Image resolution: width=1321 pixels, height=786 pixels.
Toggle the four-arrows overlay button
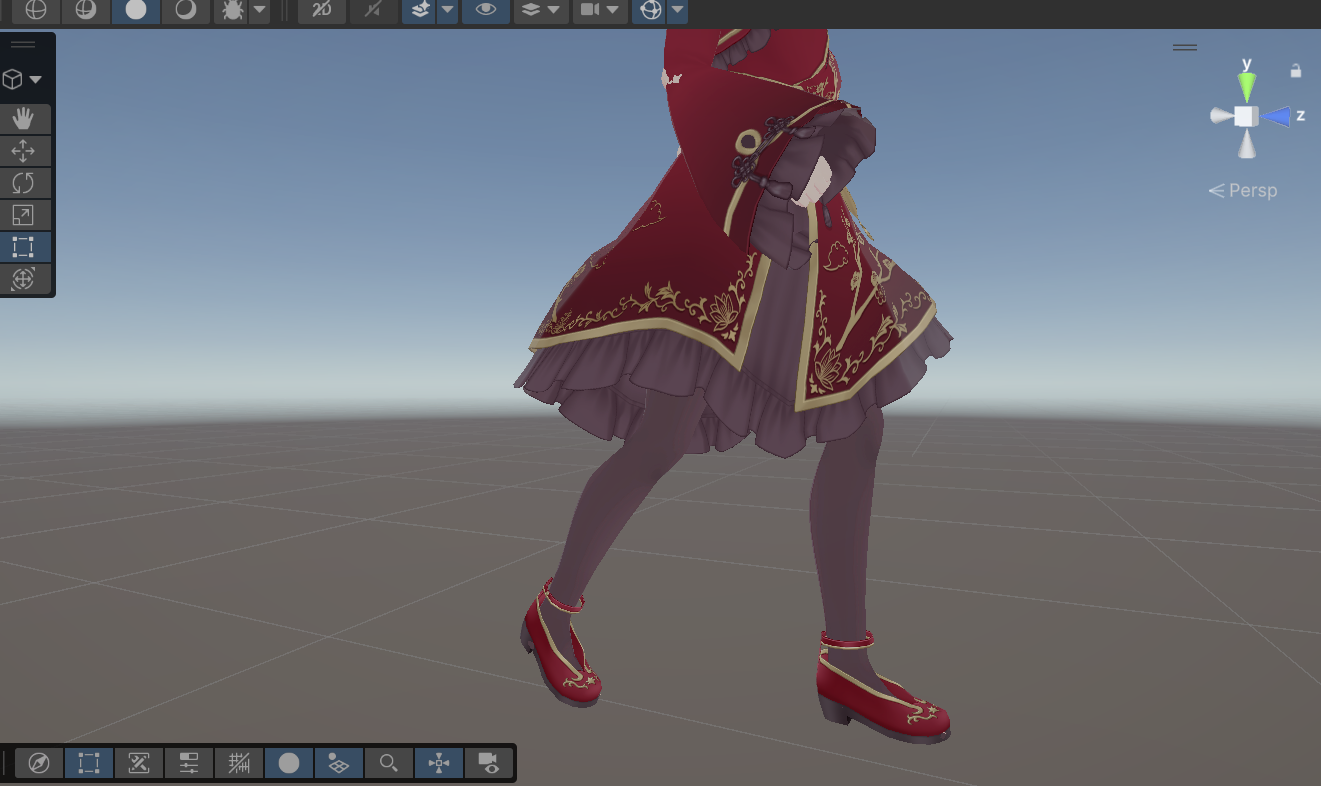pos(439,764)
